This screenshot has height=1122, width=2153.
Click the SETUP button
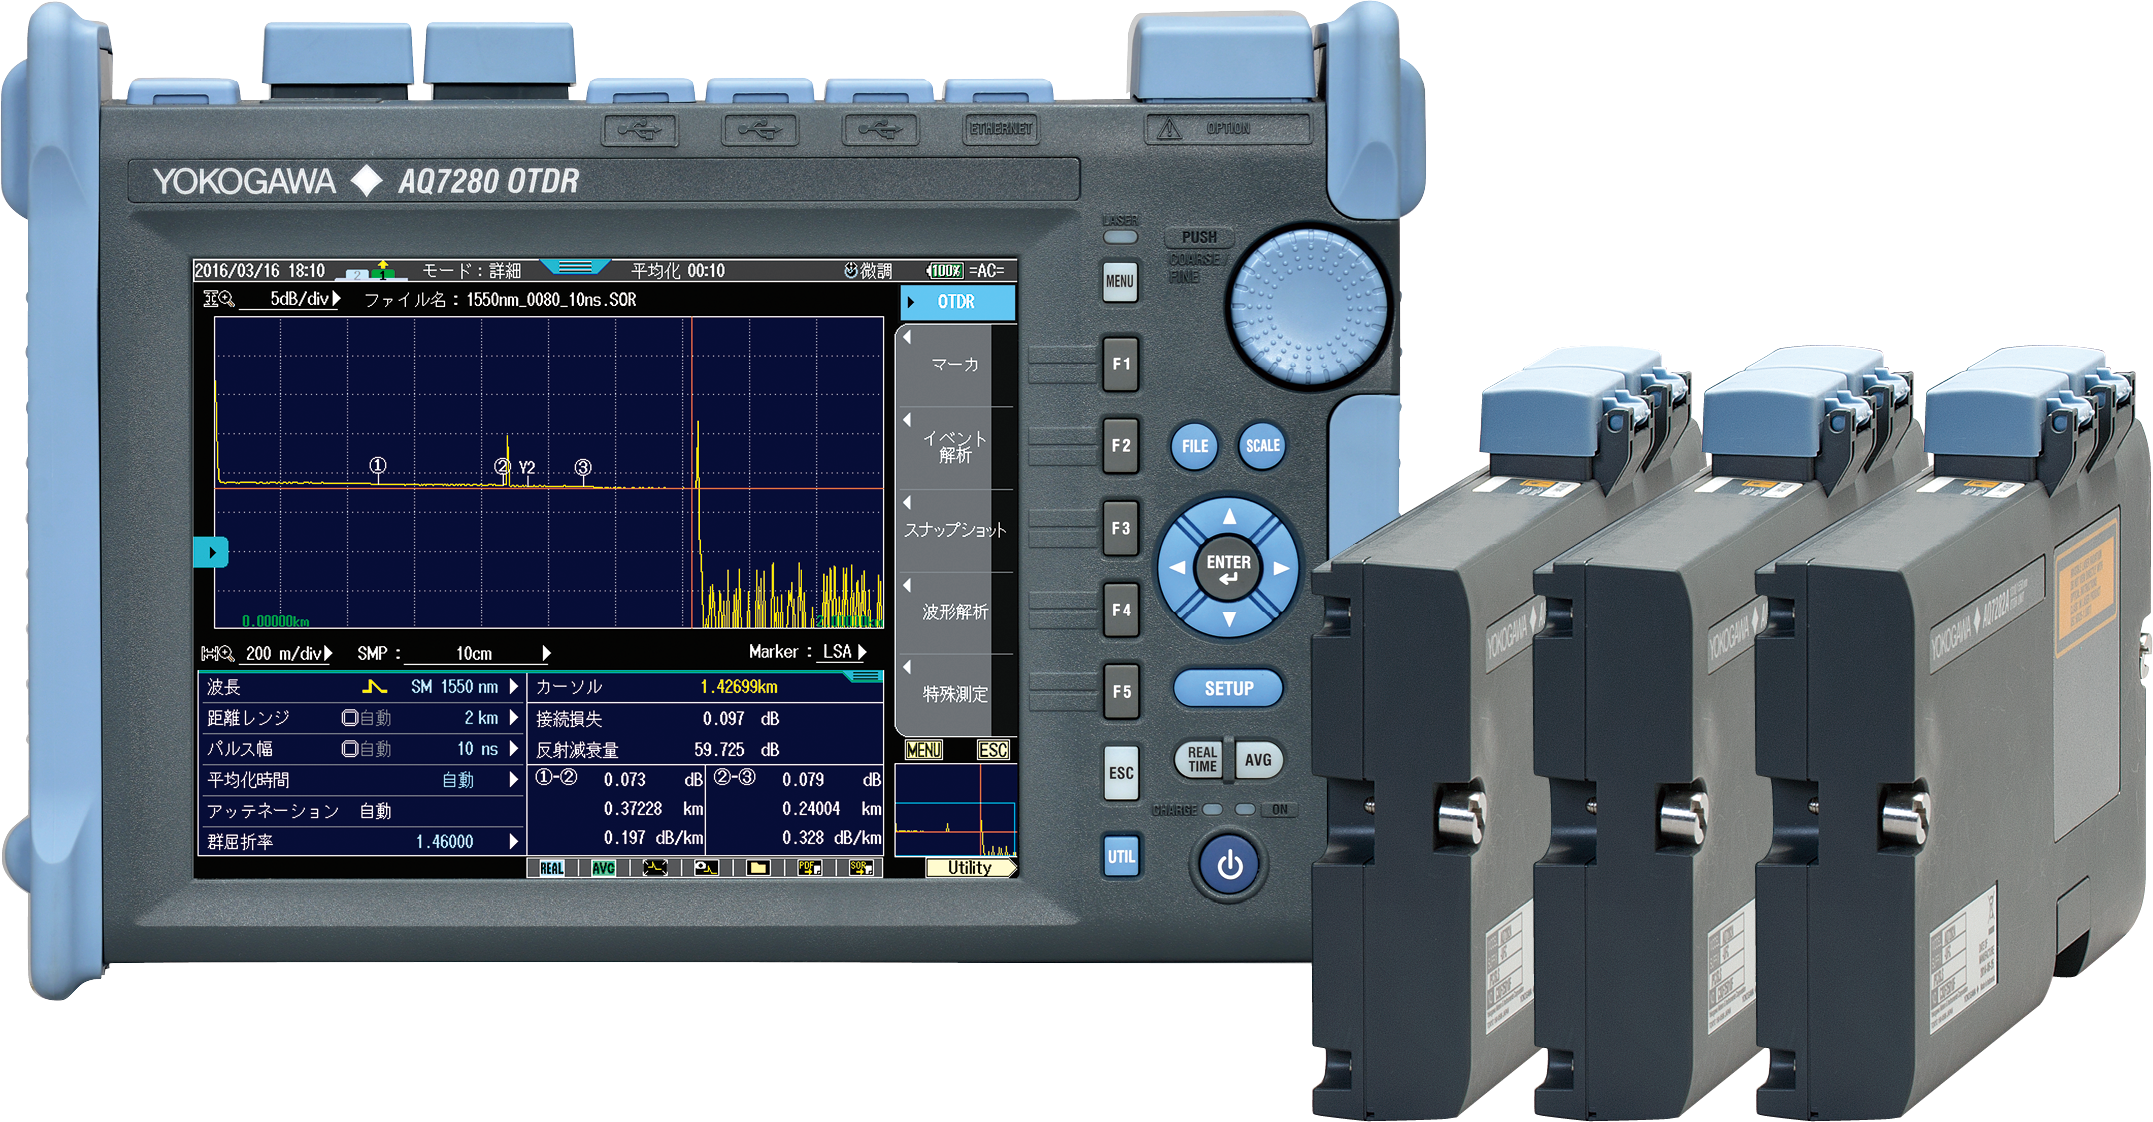(x=1229, y=688)
